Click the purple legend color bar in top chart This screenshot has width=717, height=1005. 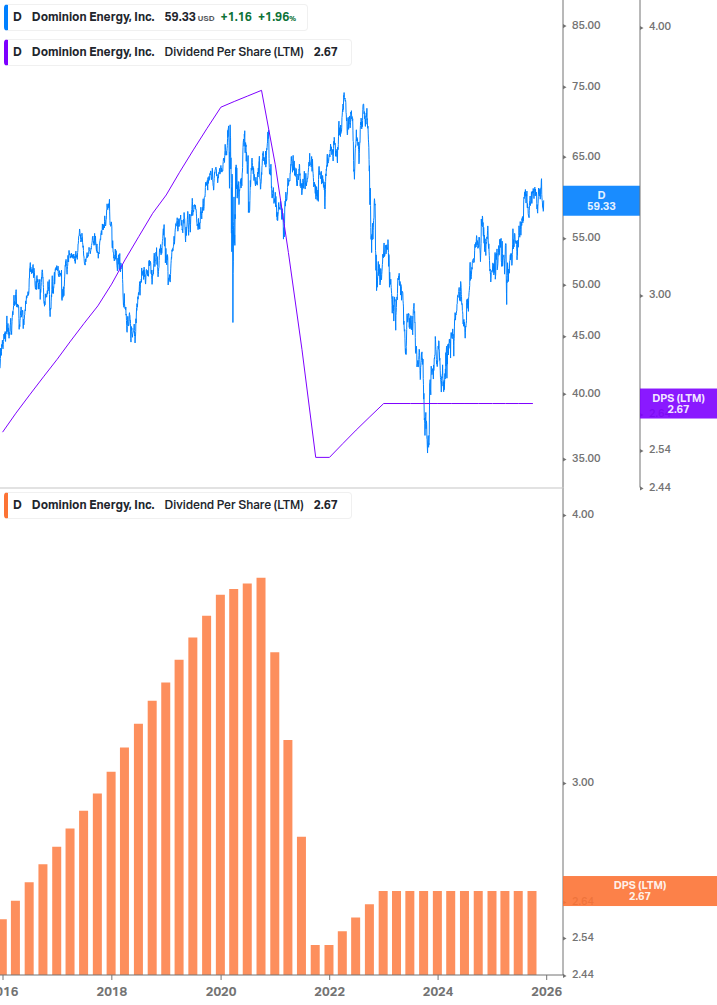pyautogui.click(x=6, y=53)
